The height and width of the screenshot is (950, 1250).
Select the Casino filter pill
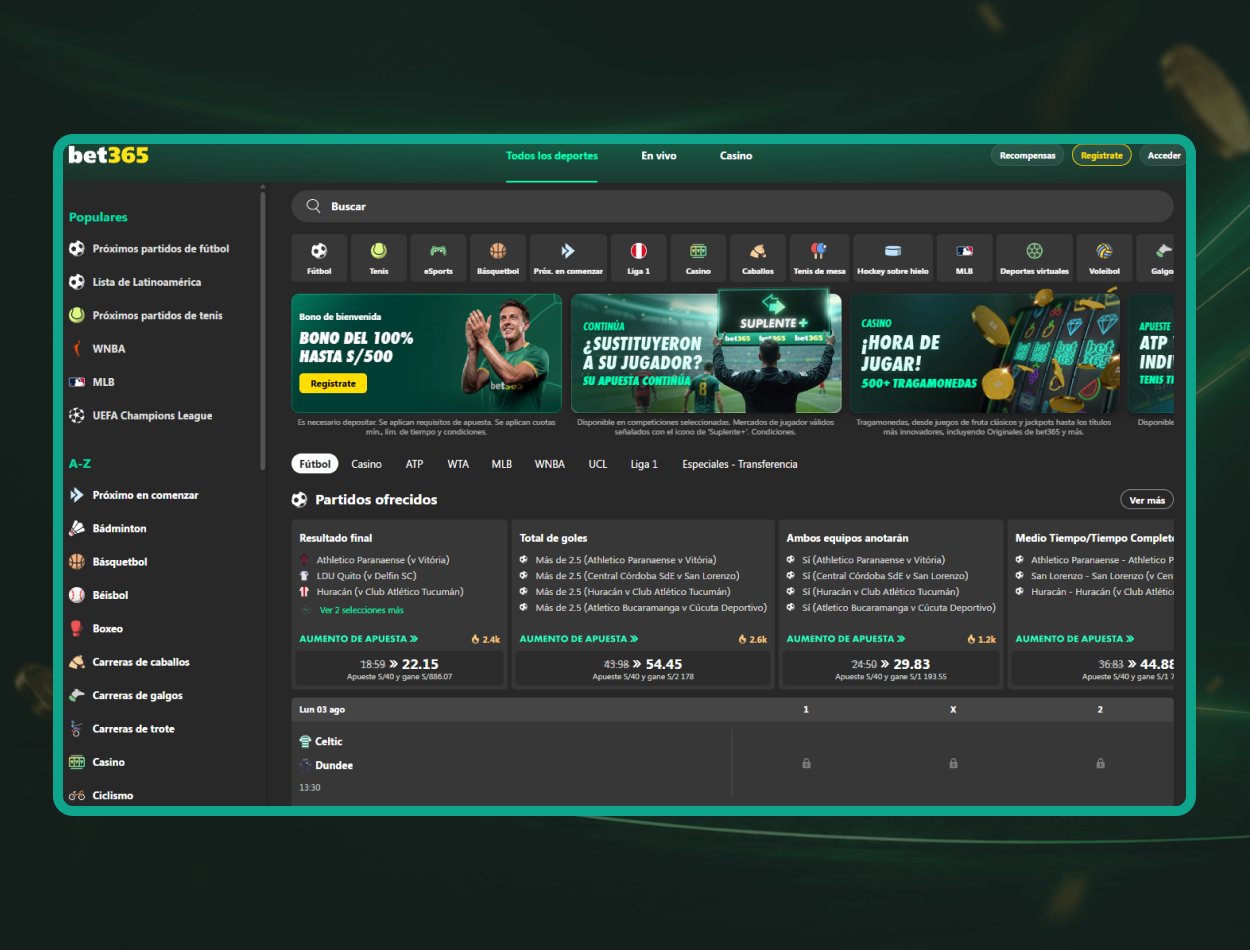[366, 464]
